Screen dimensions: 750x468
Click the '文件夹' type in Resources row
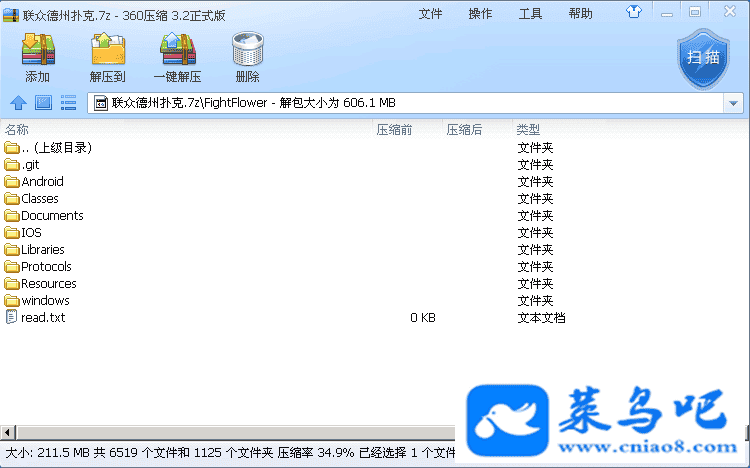[x=535, y=284]
